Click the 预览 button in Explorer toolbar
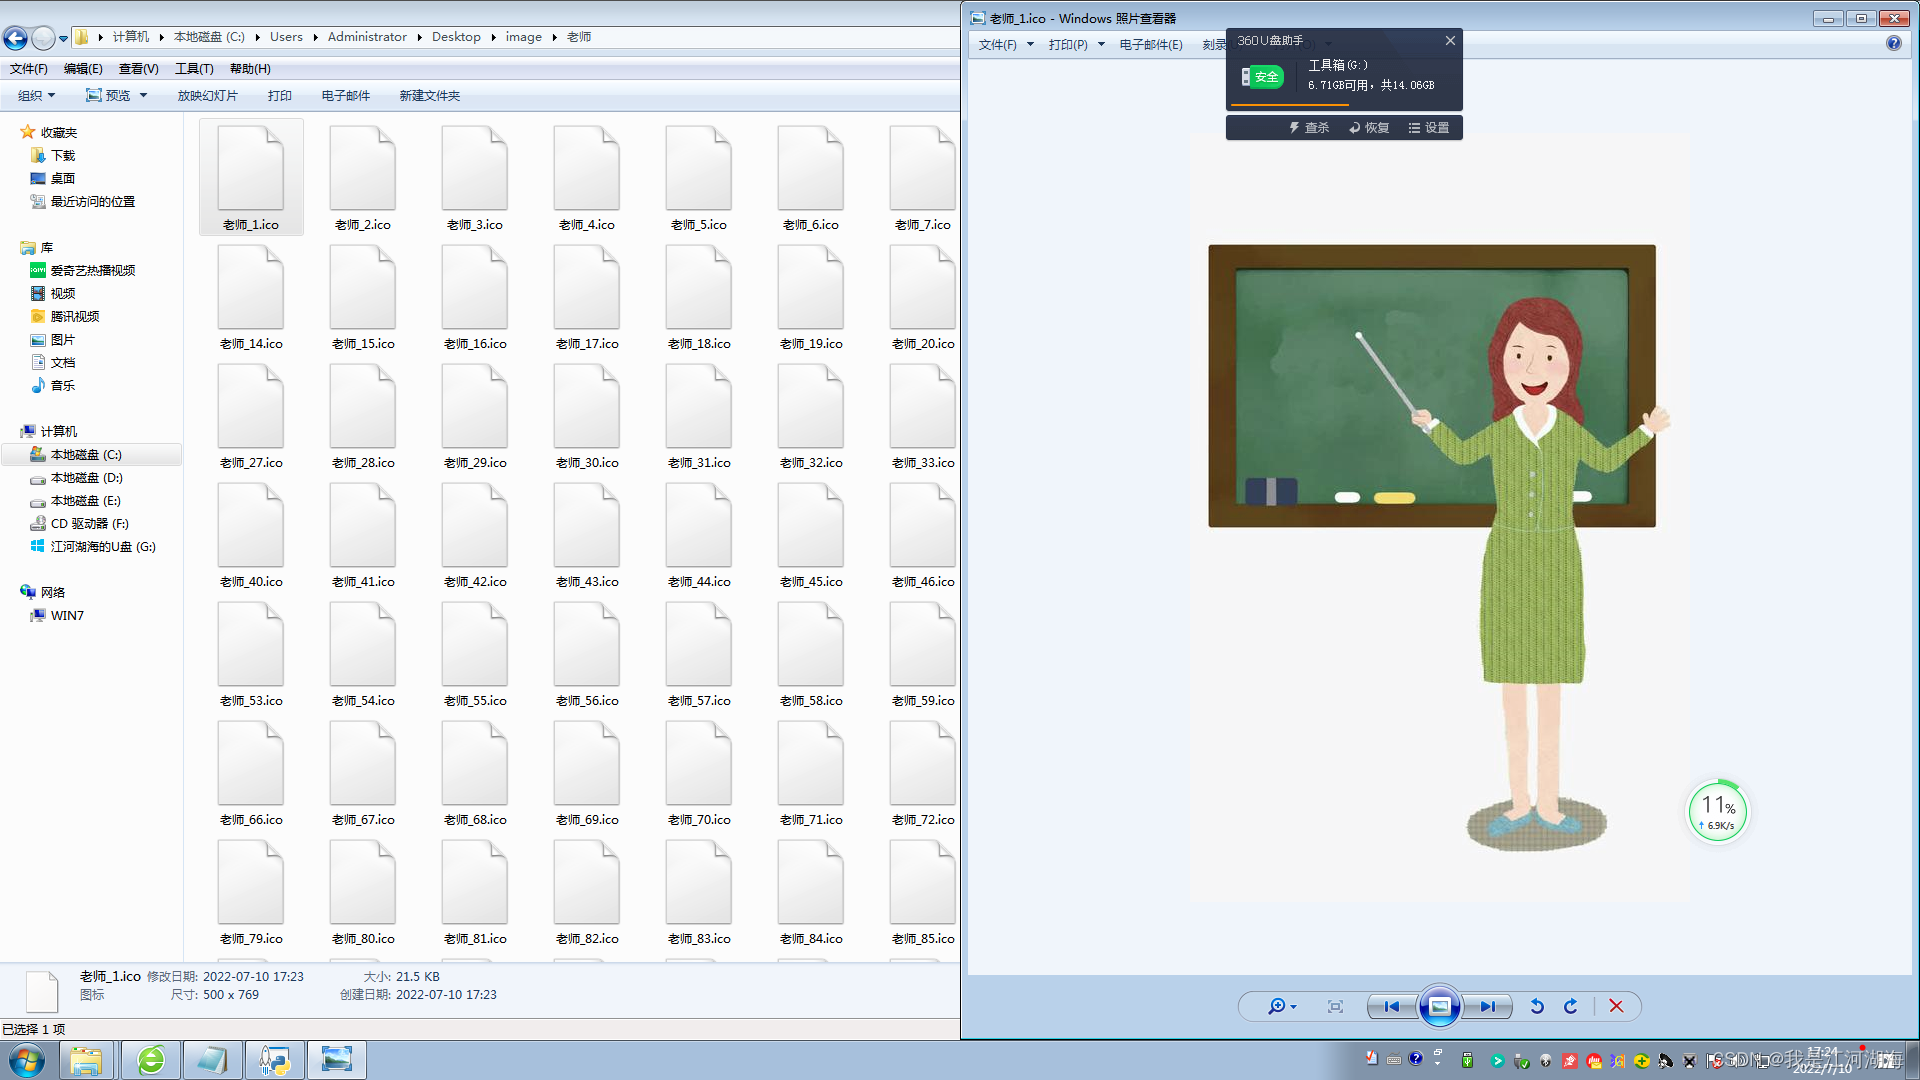The width and height of the screenshot is (1920, 1080). 108,96
